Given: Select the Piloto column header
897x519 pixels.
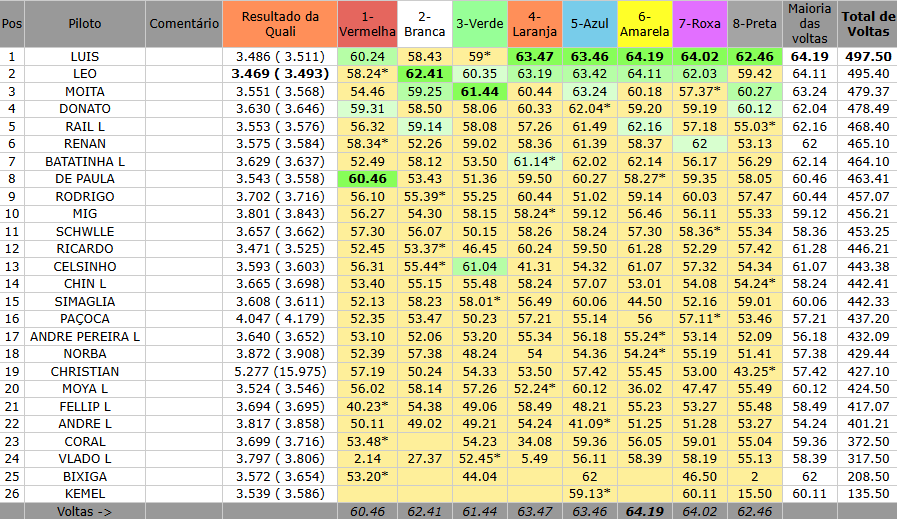Looking at the screenshot, I should pyautogui.click(x=84, y=24).
